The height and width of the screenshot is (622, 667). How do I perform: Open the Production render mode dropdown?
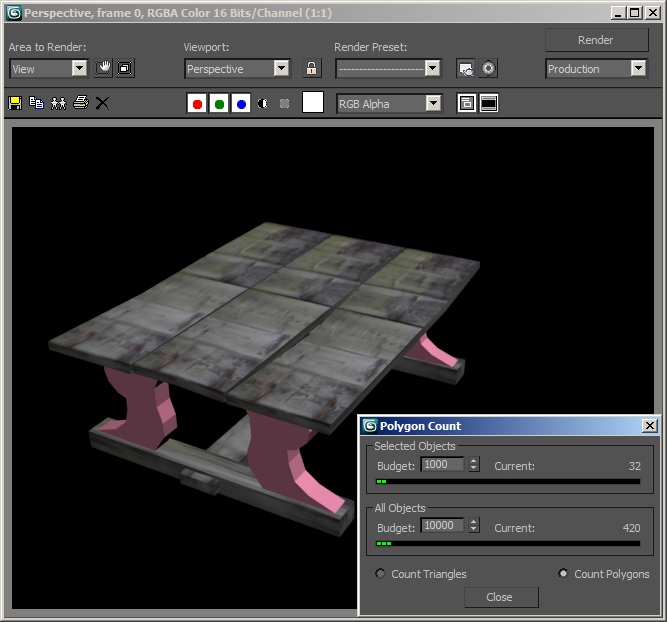click(596, 68)
